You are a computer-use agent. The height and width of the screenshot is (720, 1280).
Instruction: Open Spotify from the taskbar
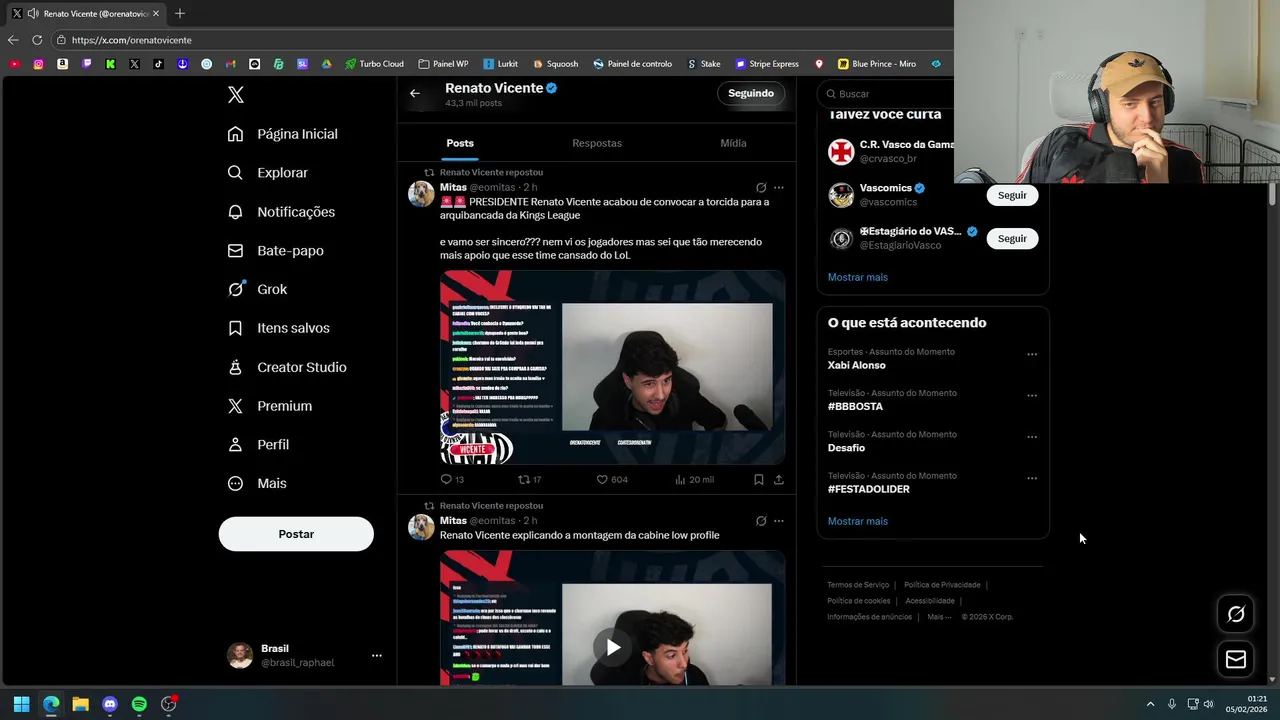pos(139,704)
